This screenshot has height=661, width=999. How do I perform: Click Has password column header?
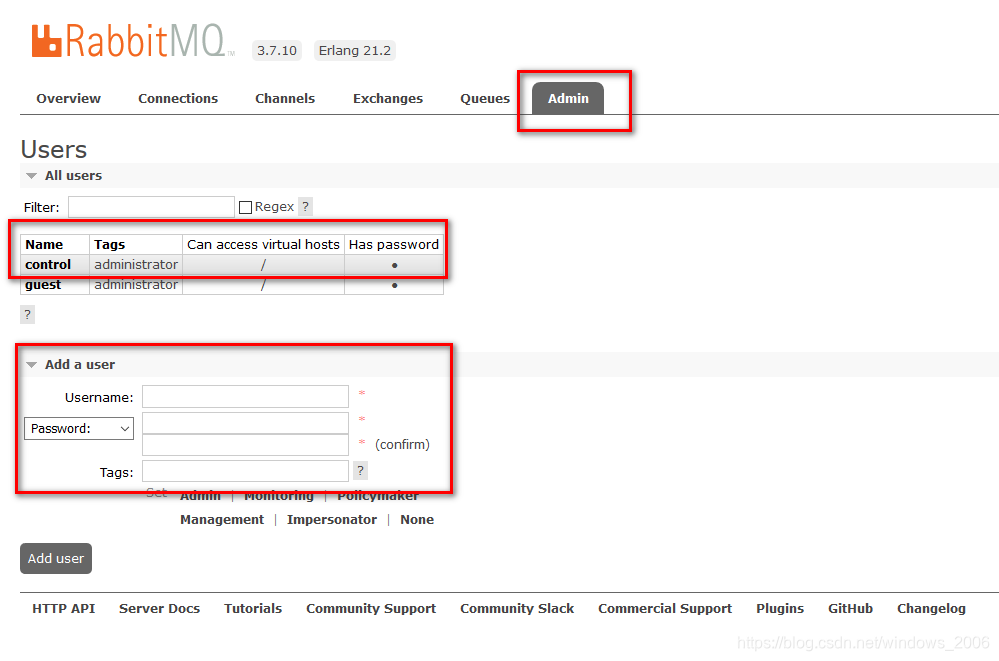tap(394, 244)
